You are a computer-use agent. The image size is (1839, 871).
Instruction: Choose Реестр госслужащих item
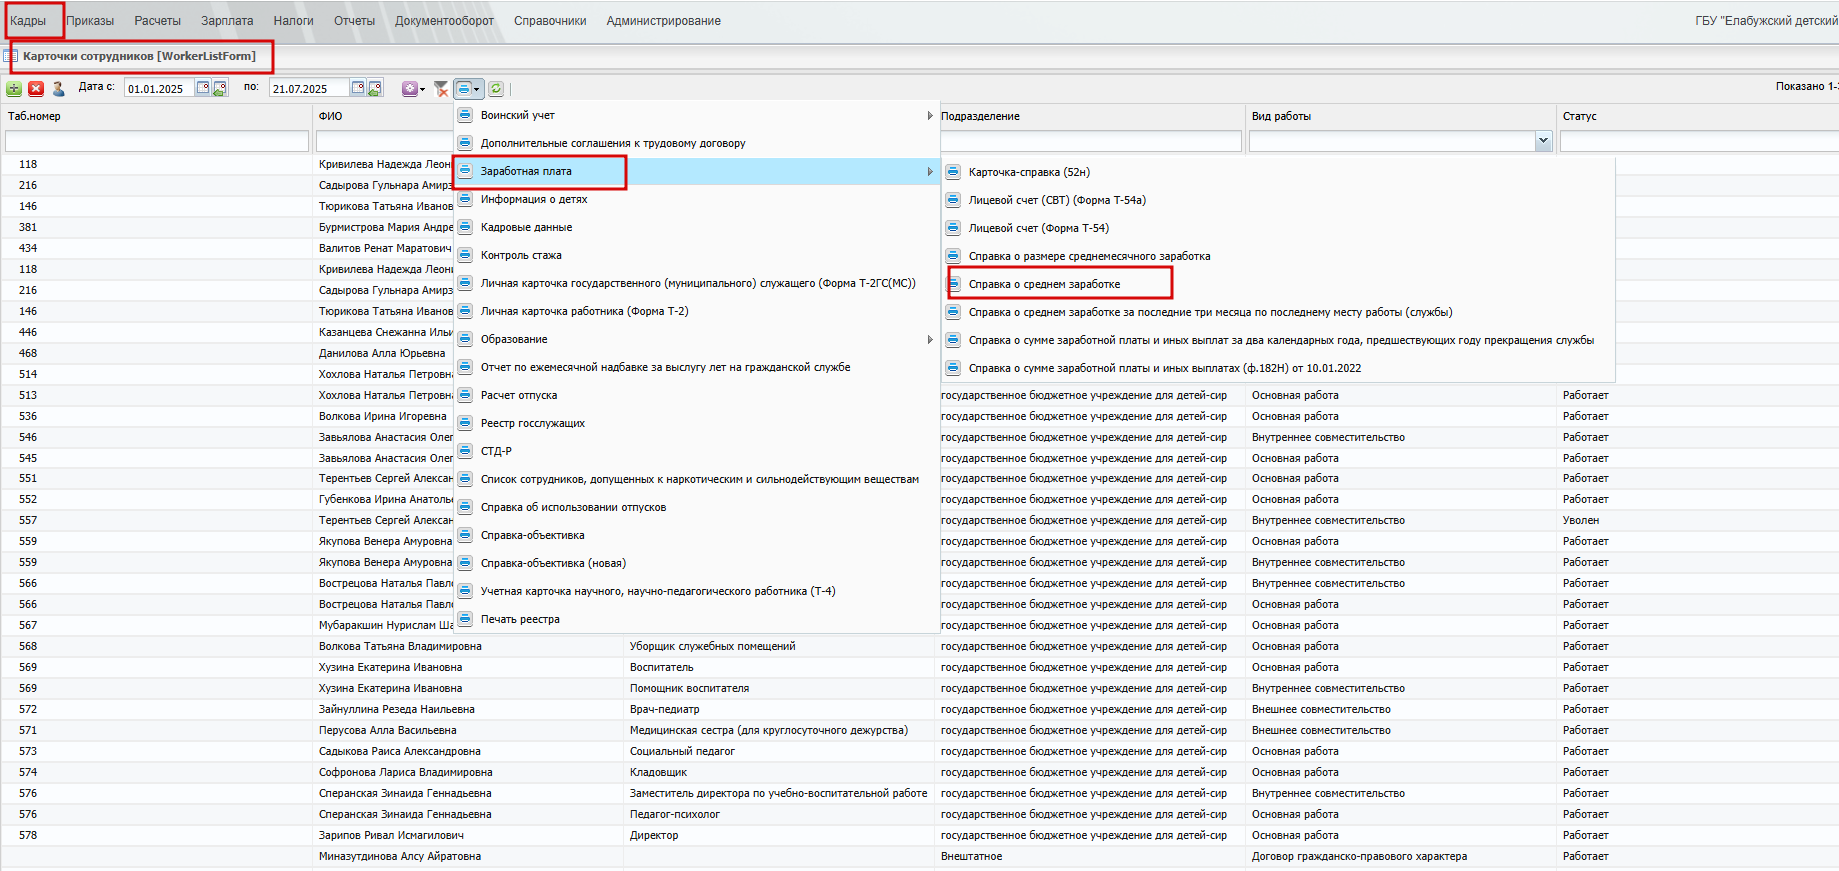click(697, 423)
